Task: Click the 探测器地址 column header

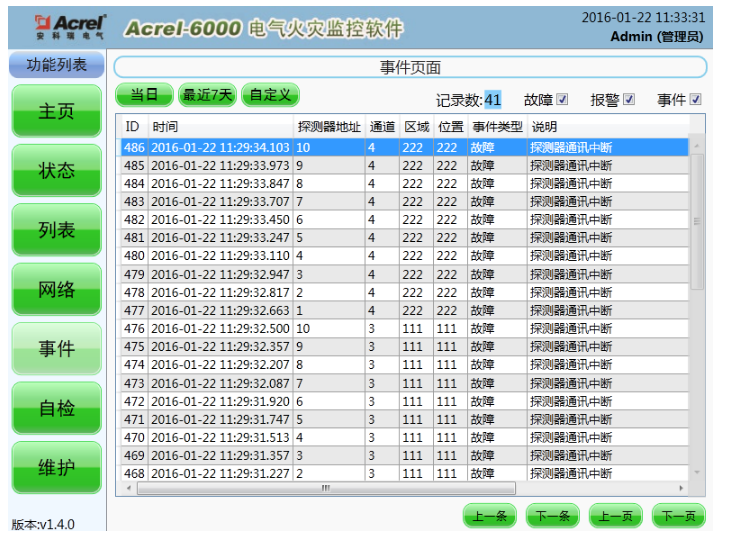Action: (x=329, y=126)
